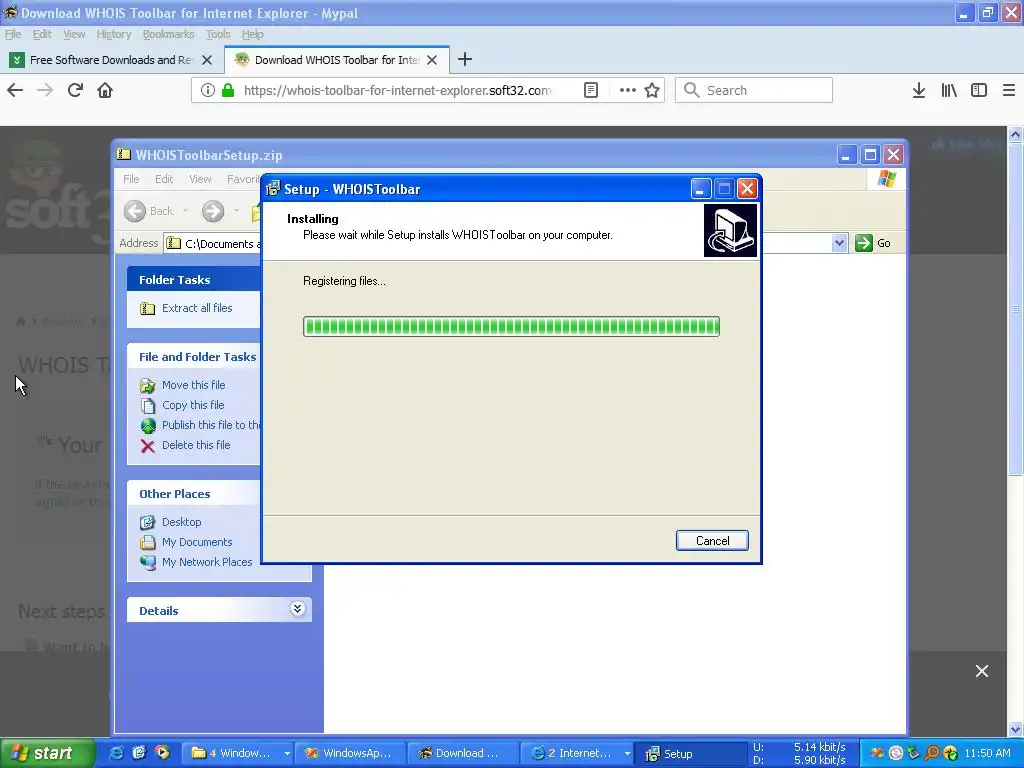Click the red Delete this file icon
Screen dimensions: 1024x768
point(148,446)
